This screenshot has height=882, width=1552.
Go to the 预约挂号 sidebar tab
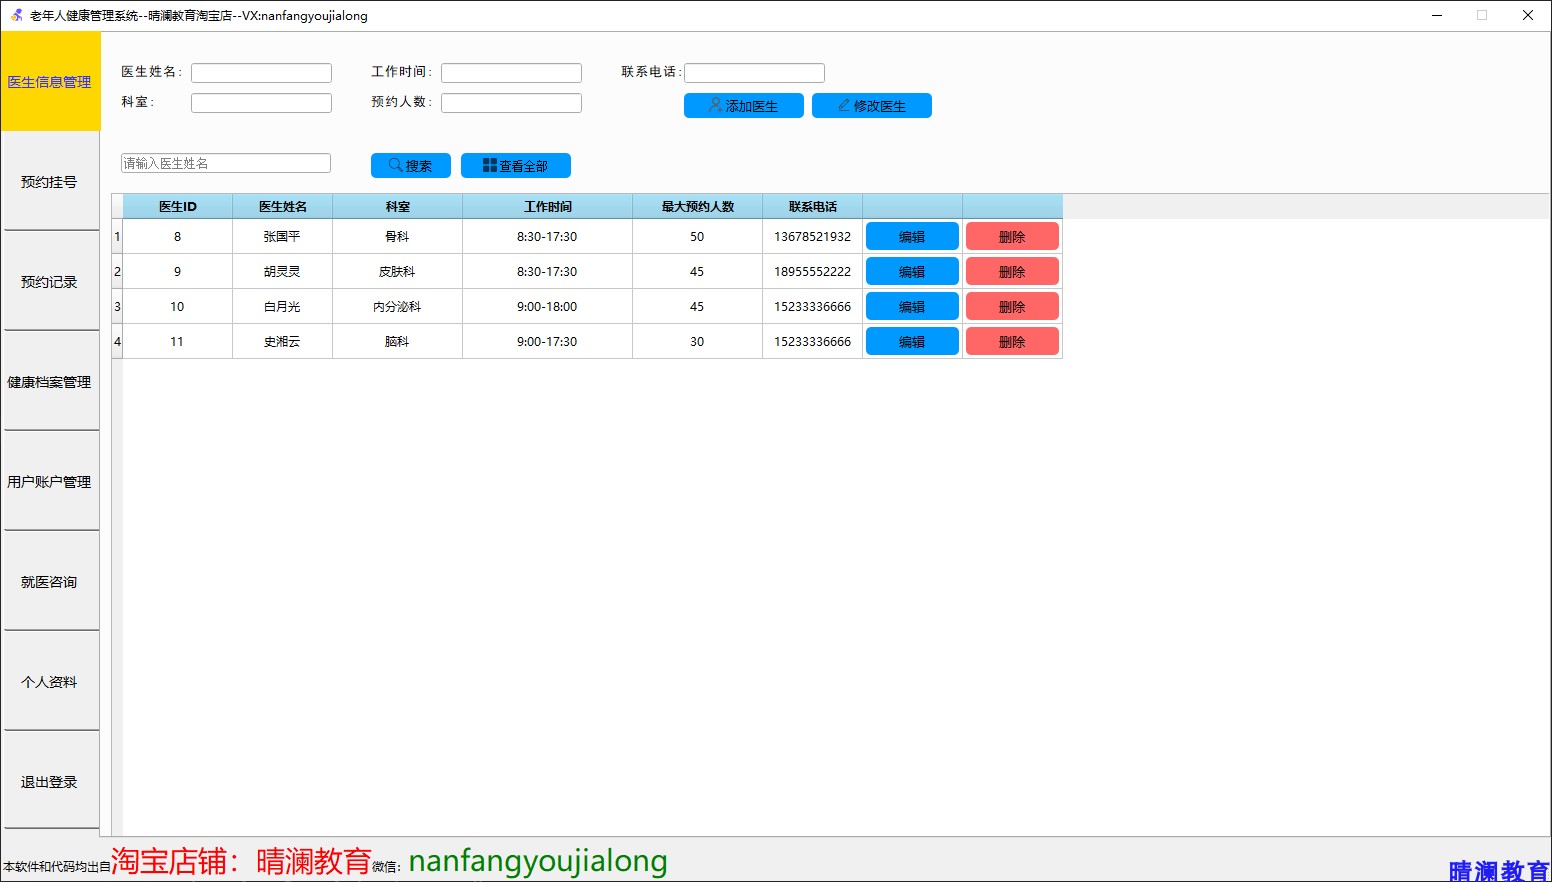point(50,181)
